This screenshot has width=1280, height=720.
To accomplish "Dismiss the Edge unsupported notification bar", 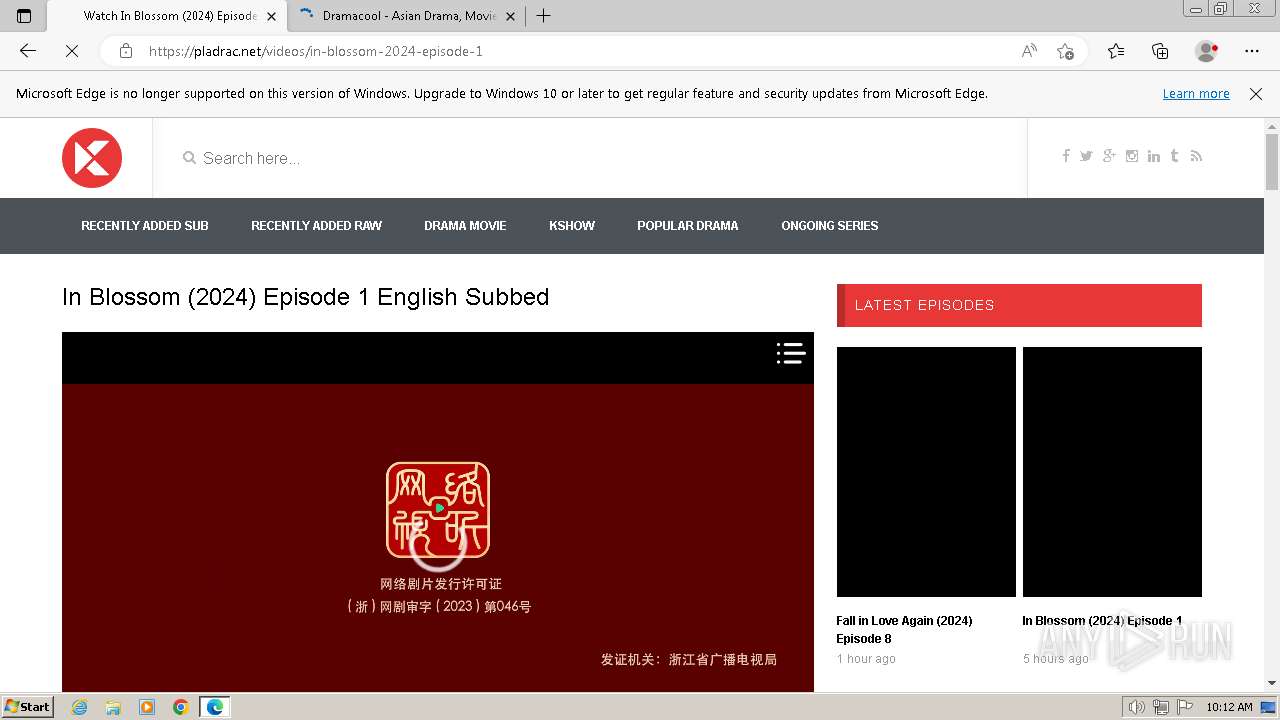I will coord(1256,94).
